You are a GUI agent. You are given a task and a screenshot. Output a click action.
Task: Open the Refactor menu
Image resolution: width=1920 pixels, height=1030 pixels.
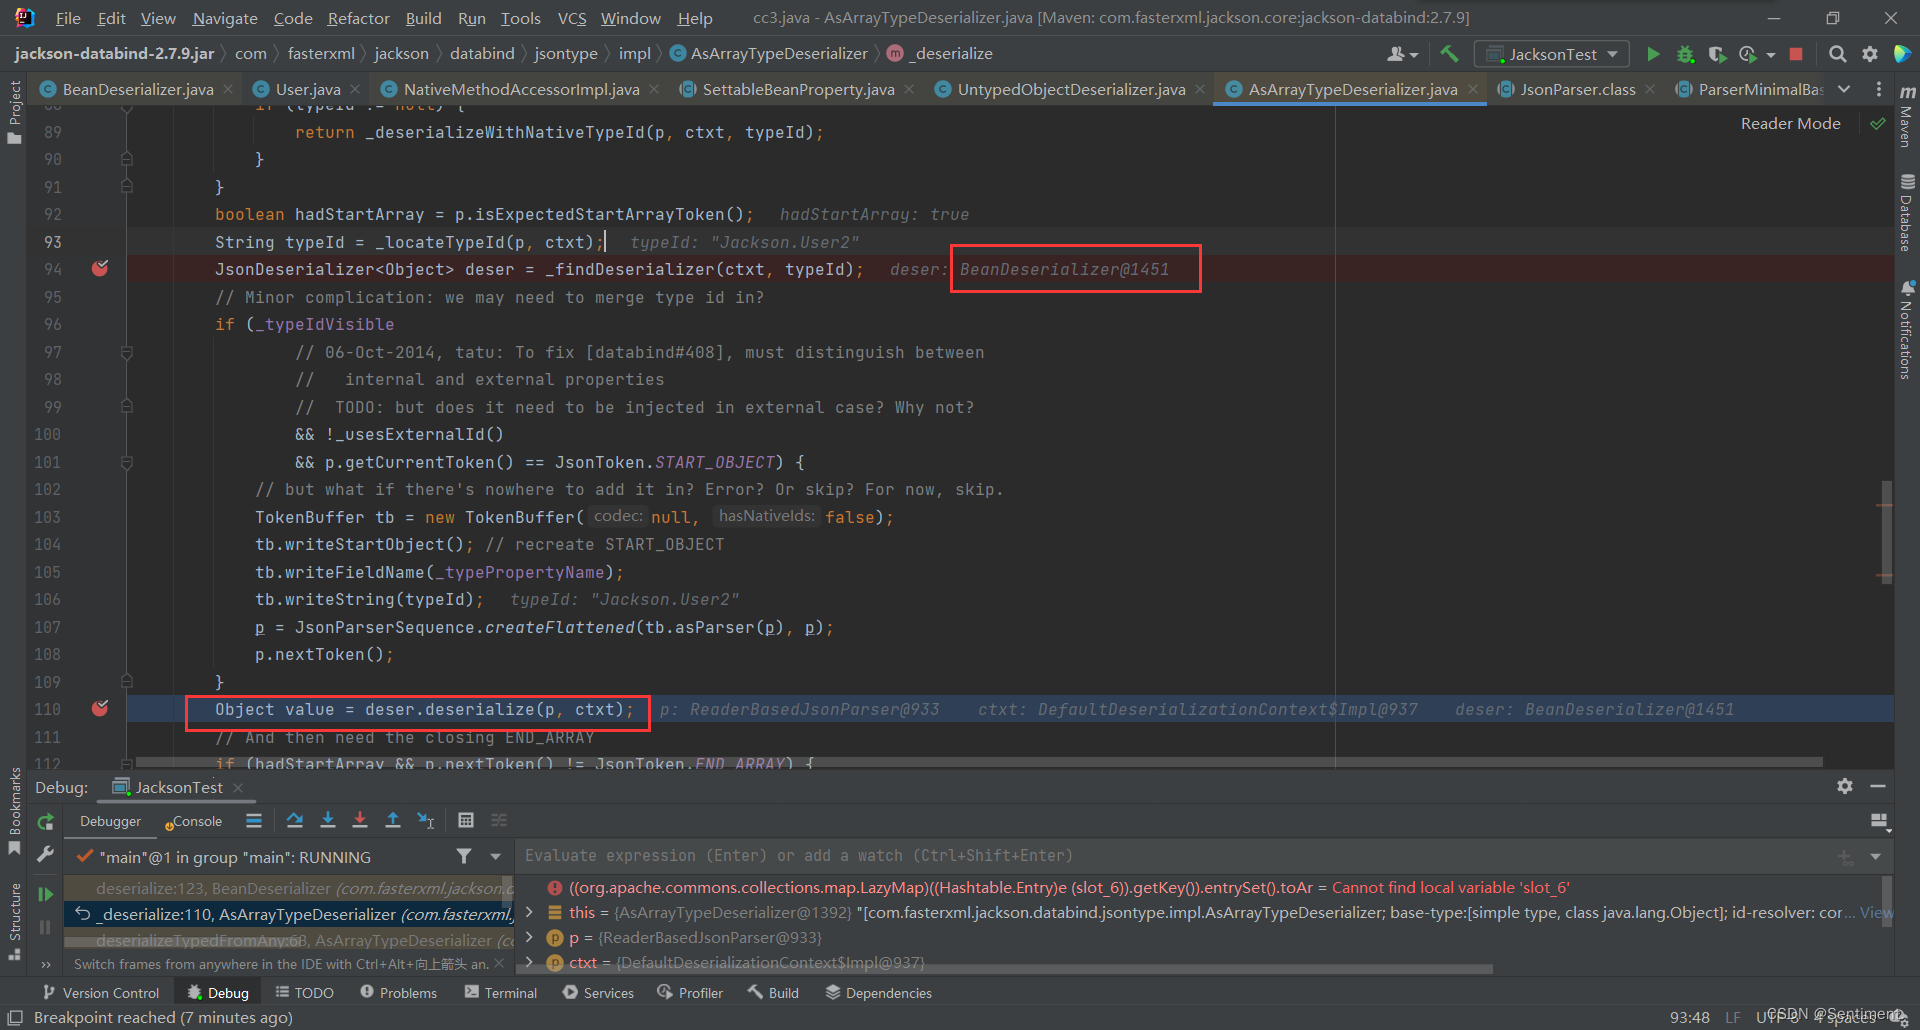(358, 18)
